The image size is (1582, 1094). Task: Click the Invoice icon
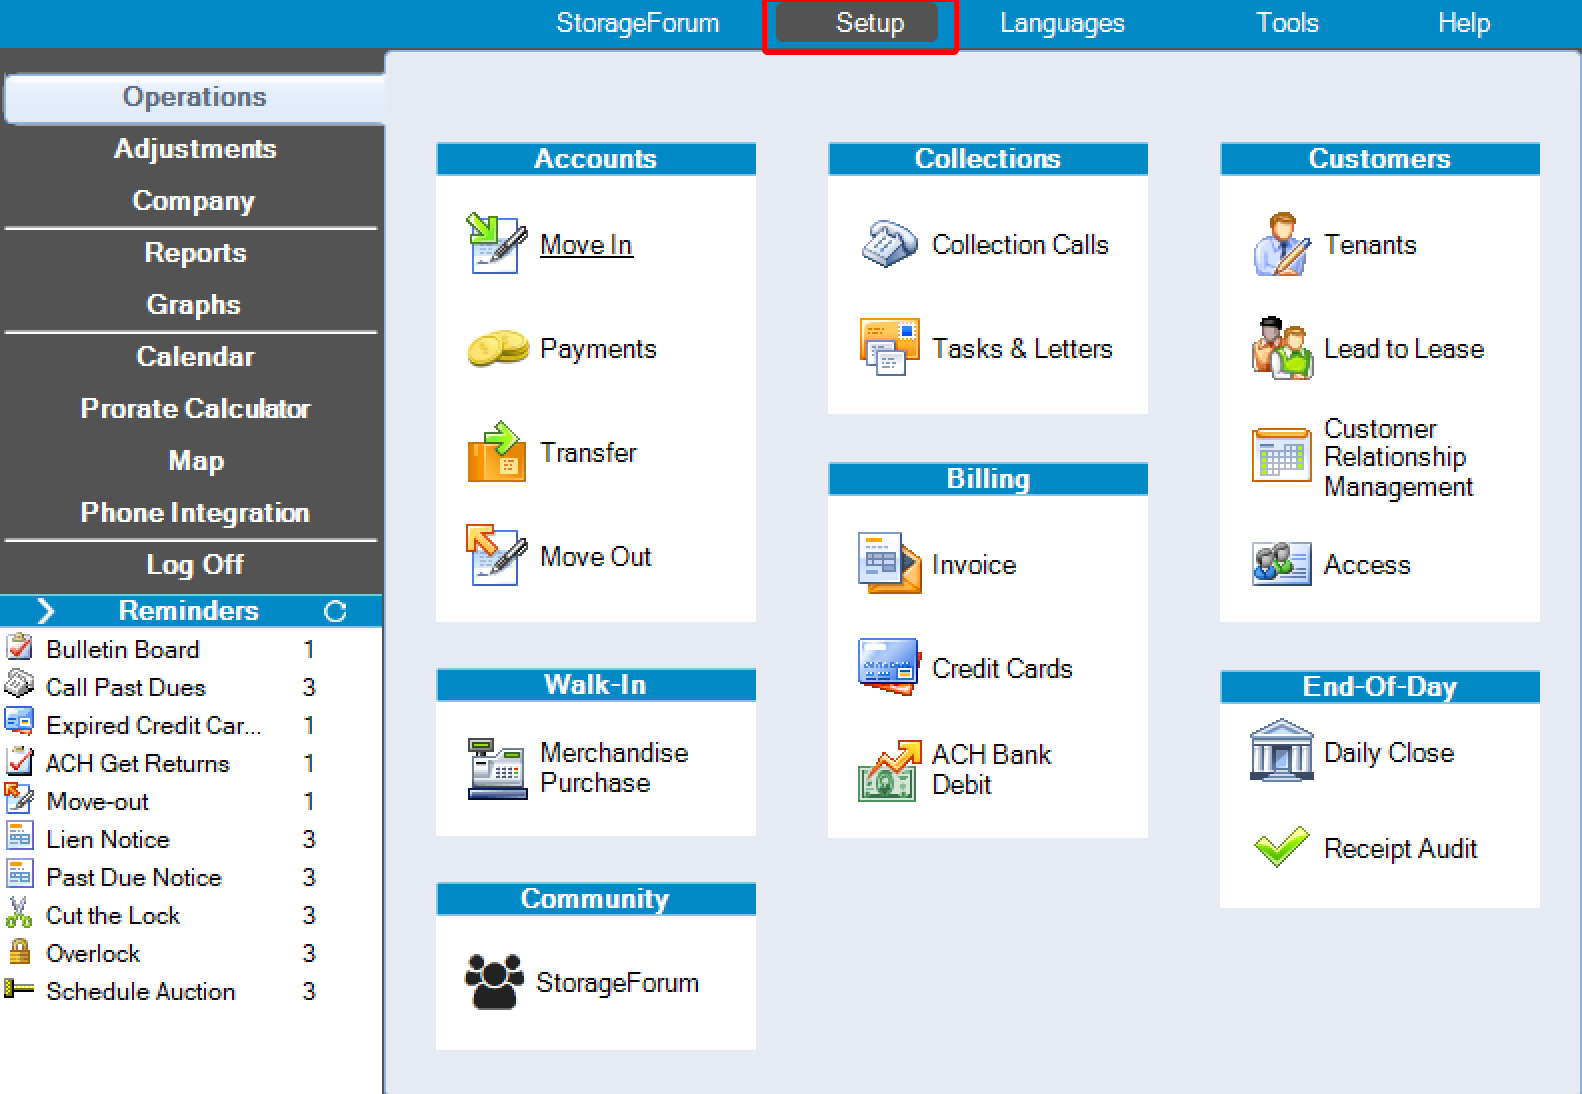coord(889,563)
